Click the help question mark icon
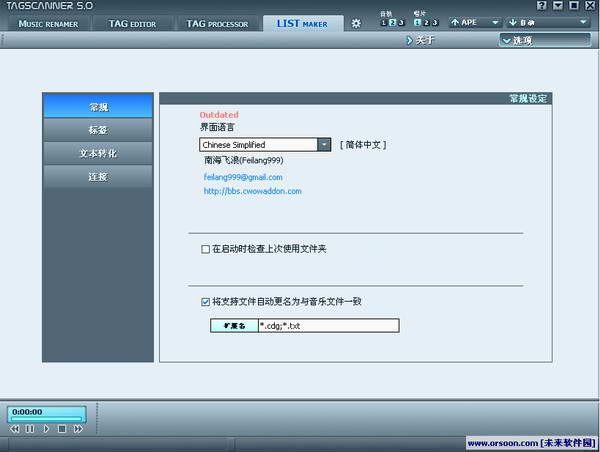Image resolution: width=600 pixels, height=452 pixels. (541, 5)
